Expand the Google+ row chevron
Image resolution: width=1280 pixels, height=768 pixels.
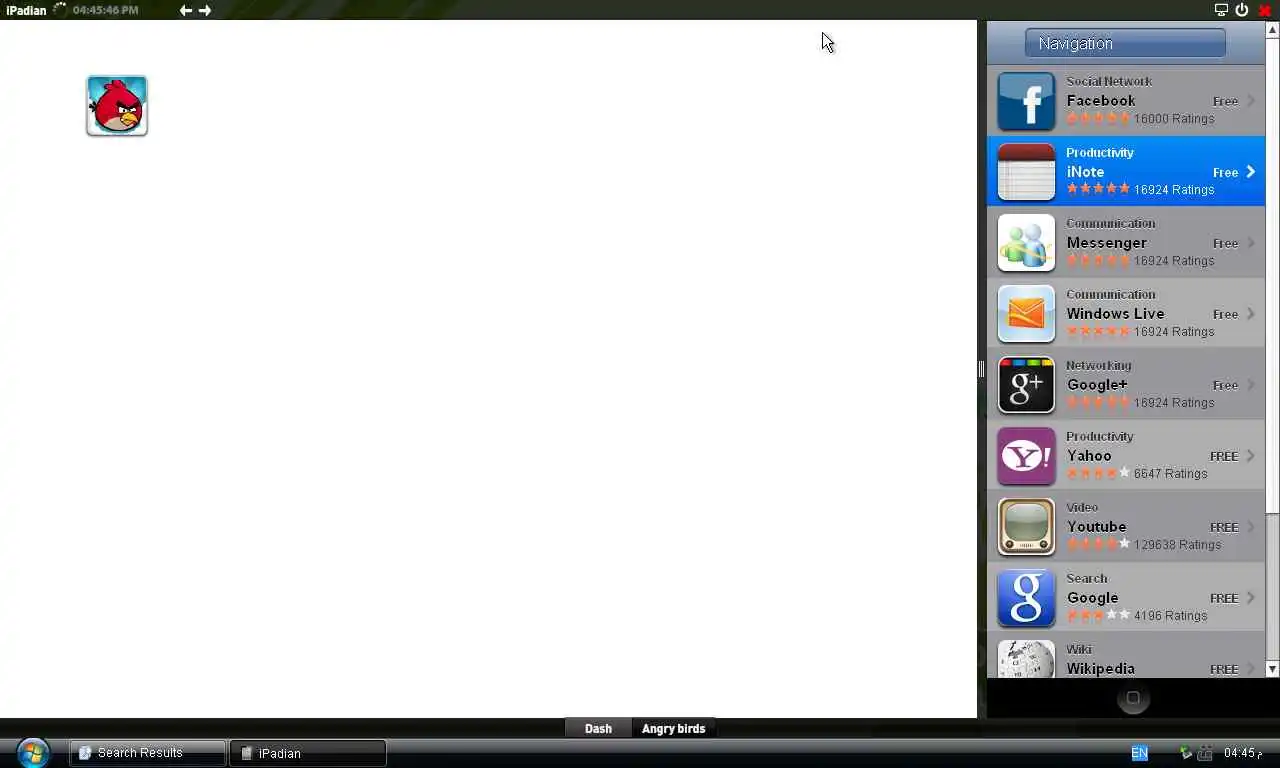pos(1250,385)
